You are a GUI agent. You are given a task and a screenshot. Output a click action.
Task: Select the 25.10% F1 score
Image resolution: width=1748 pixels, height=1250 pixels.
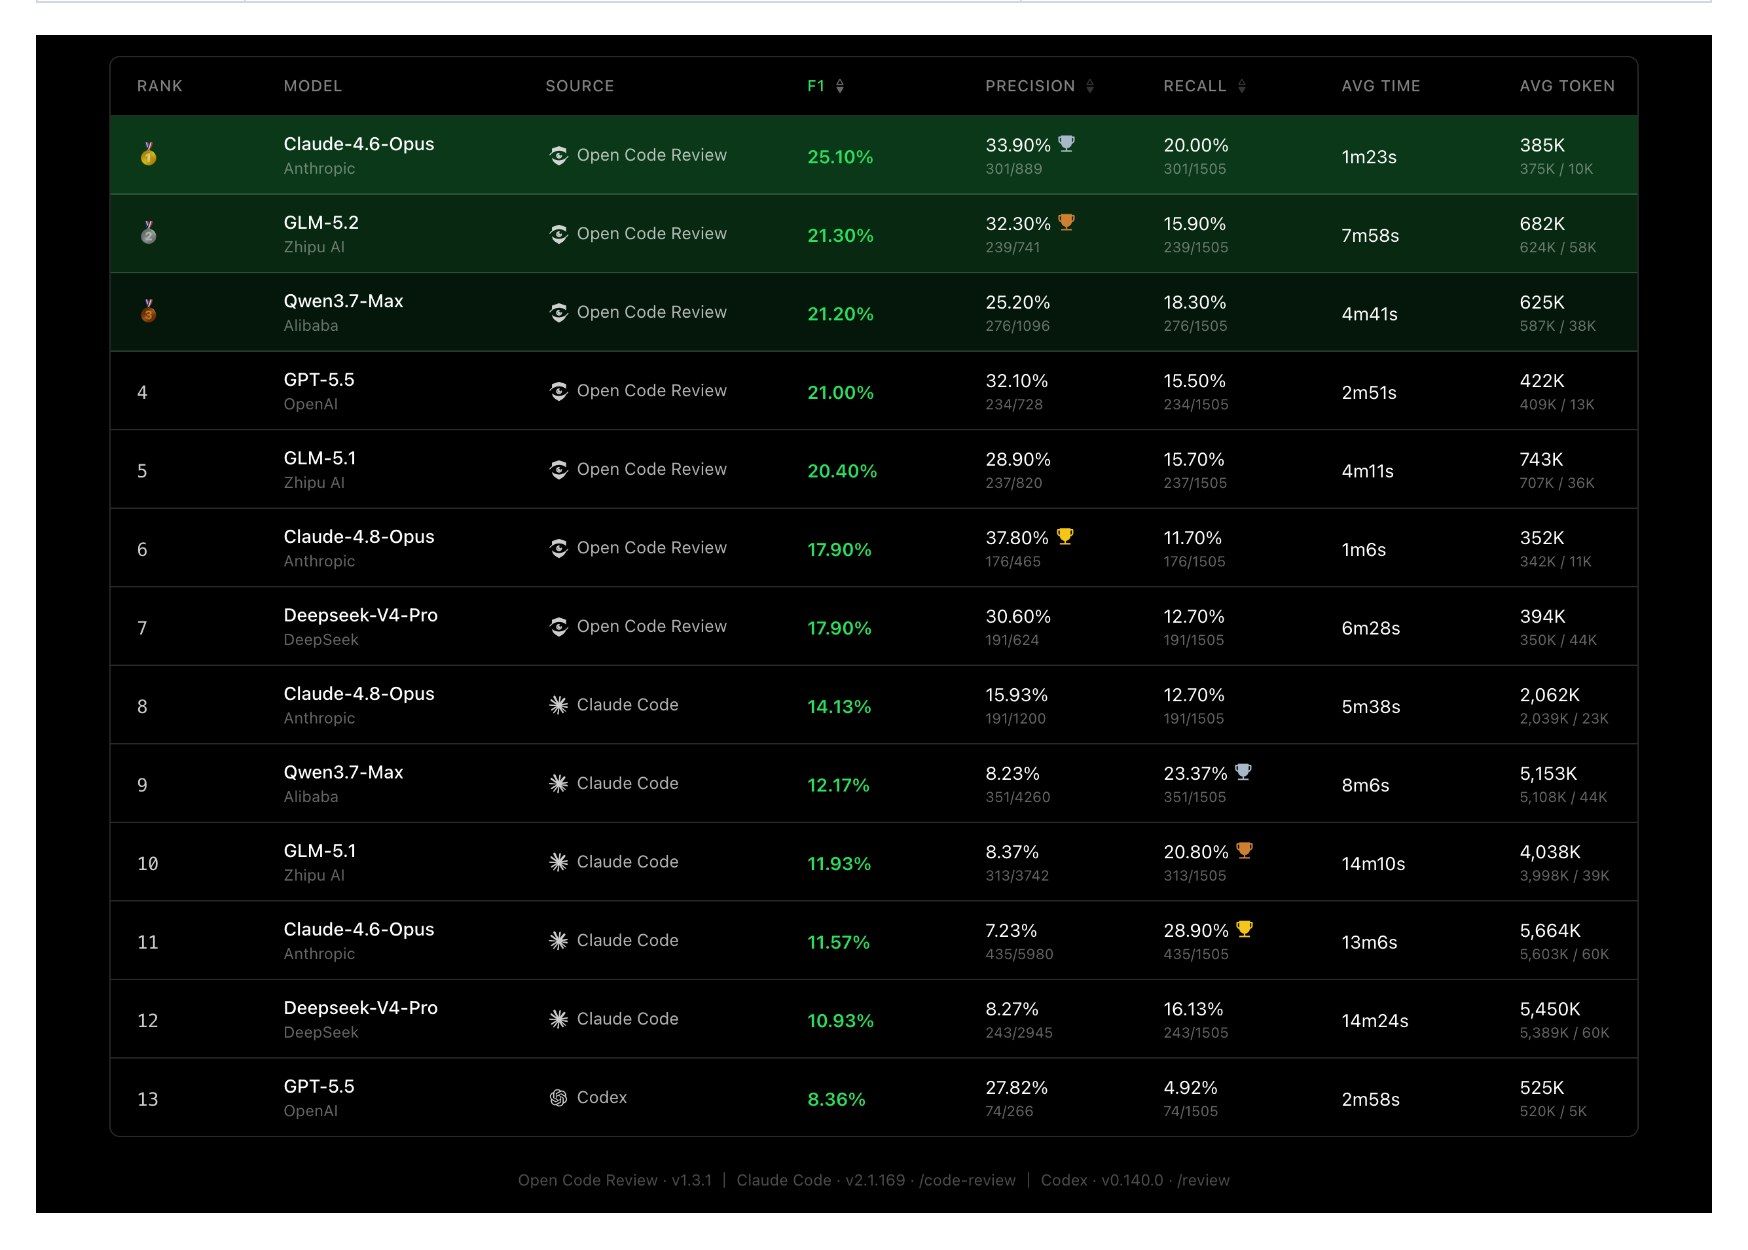[x=840, y=157]
